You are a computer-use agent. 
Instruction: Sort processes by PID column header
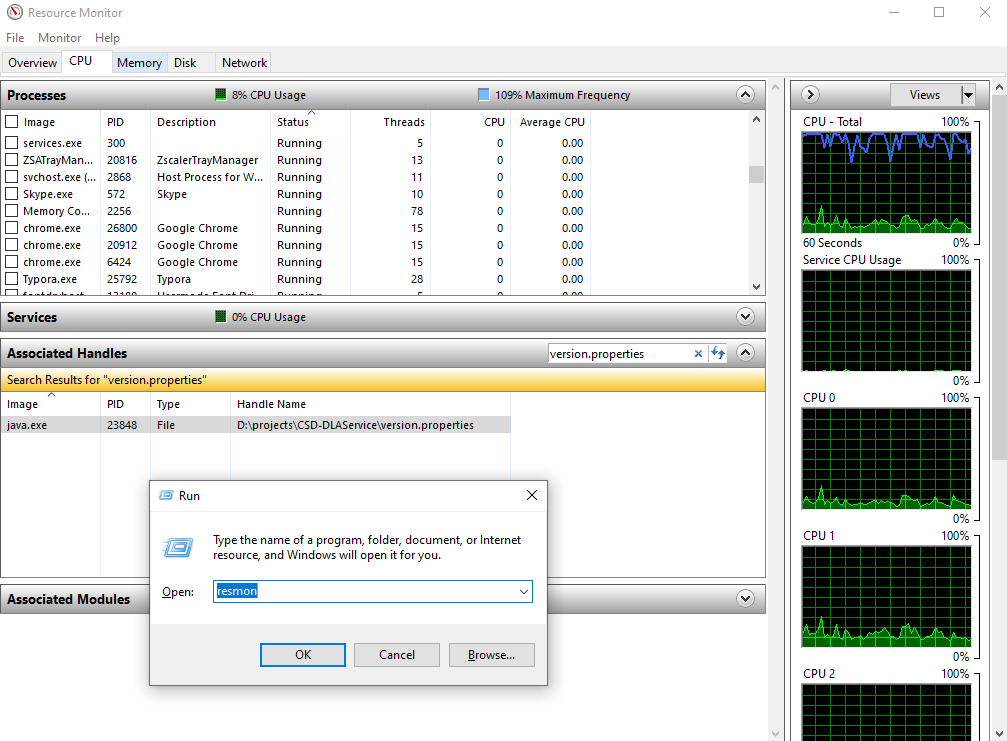[125, 122]
